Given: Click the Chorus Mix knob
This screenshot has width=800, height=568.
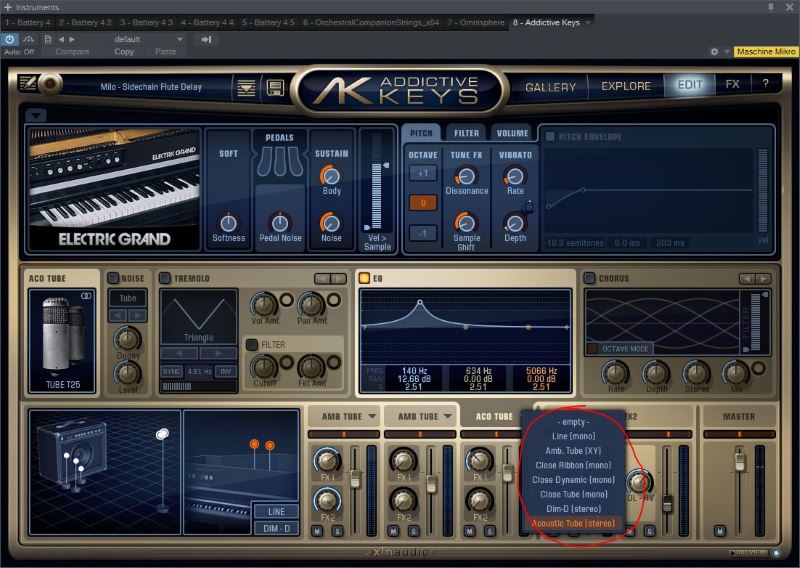Looking at the screenshot, I should (x=736, y=373).
